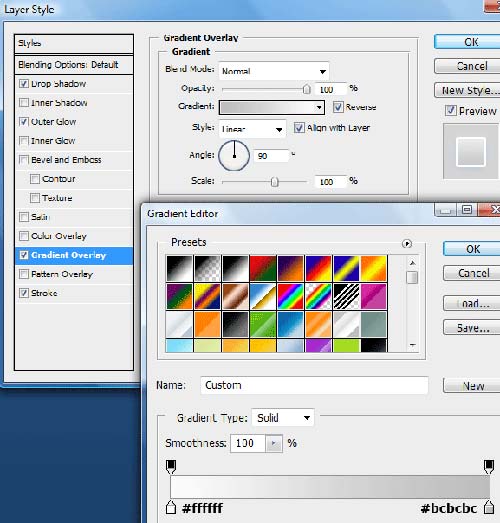Select the rainbow spectrum gradient preset
Image resolution: width=500 pixels, height=523 pixels.
(x=290, y=296)
